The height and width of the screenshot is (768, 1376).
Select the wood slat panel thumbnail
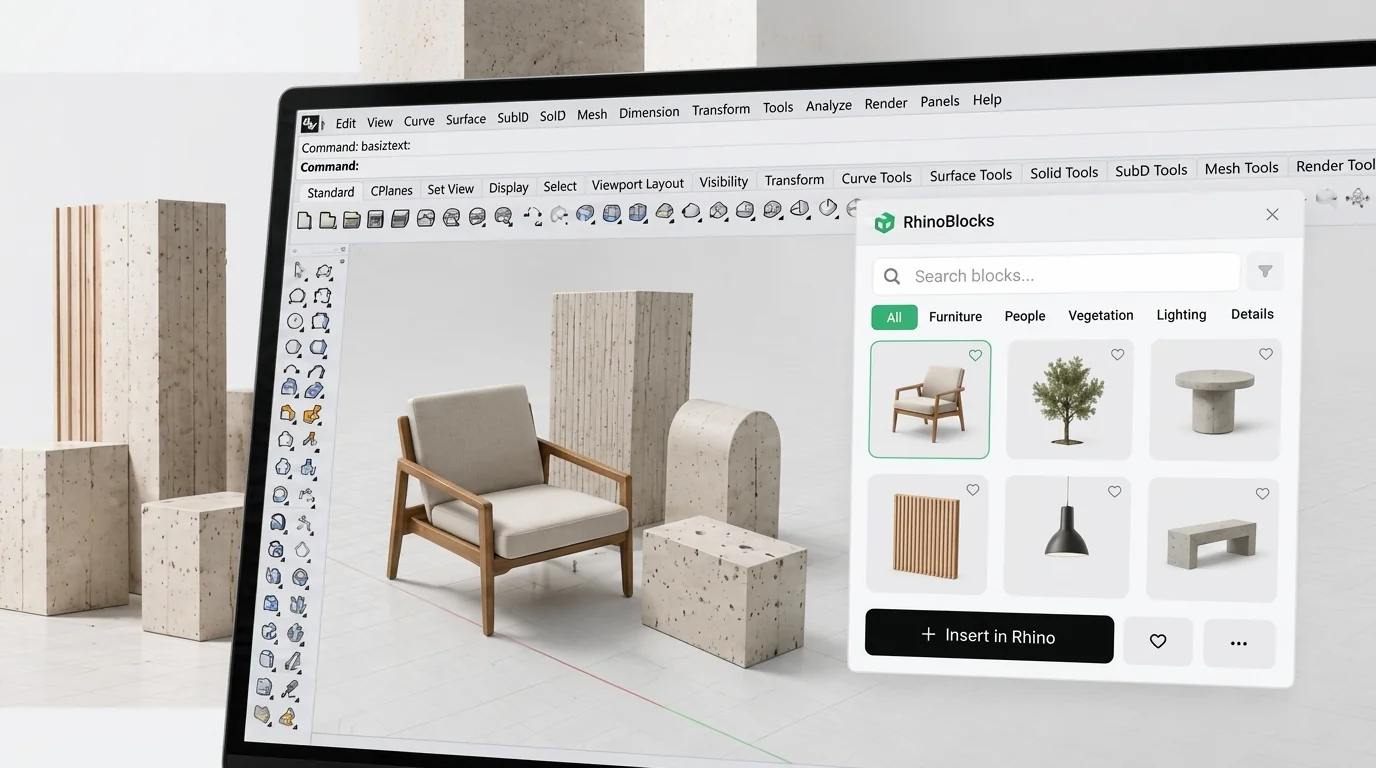(927, 535)
